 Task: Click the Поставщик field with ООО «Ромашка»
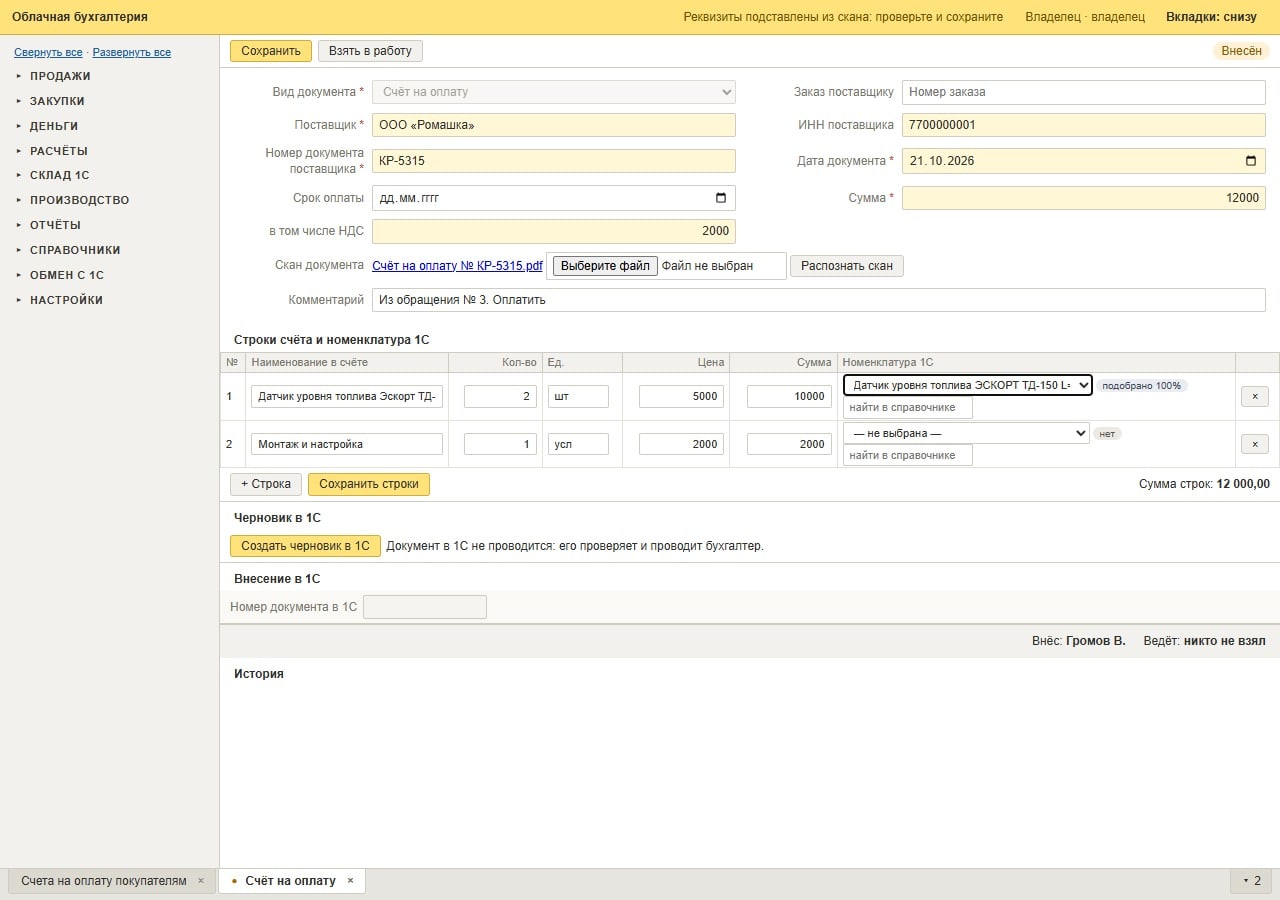(x=554, y=125)
